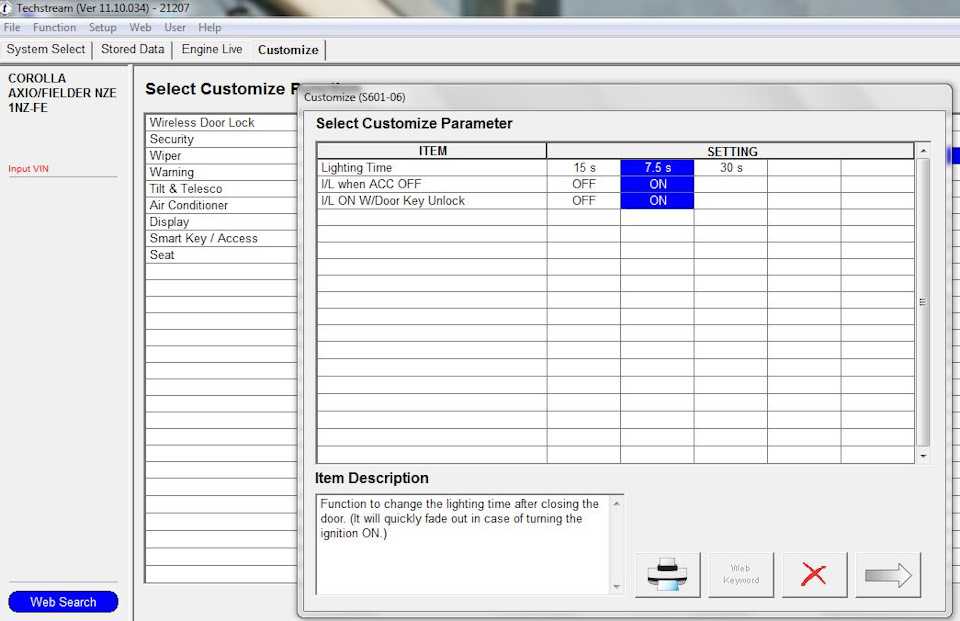Viewport: 960px width, 621px height.
Task: Click the parameter table scroll up arrow
Action: pos(923,150)
